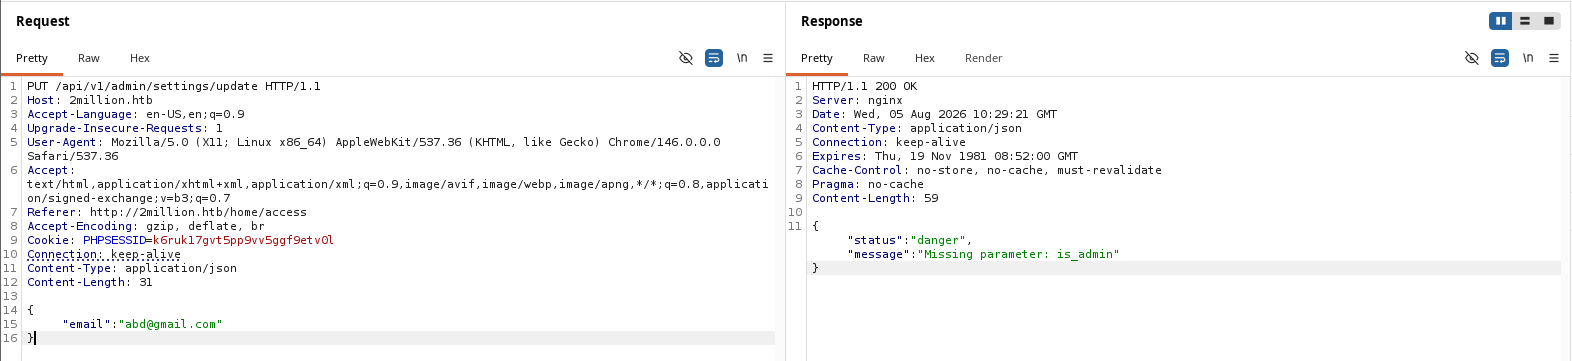Toggle hide non-printable characters icon in Response panel

pos(1472,58)
